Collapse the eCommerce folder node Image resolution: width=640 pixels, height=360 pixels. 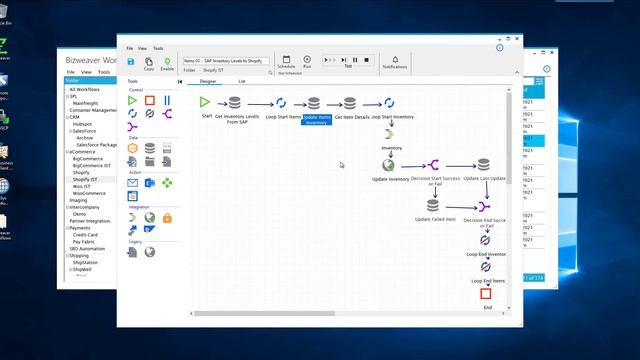68,152
